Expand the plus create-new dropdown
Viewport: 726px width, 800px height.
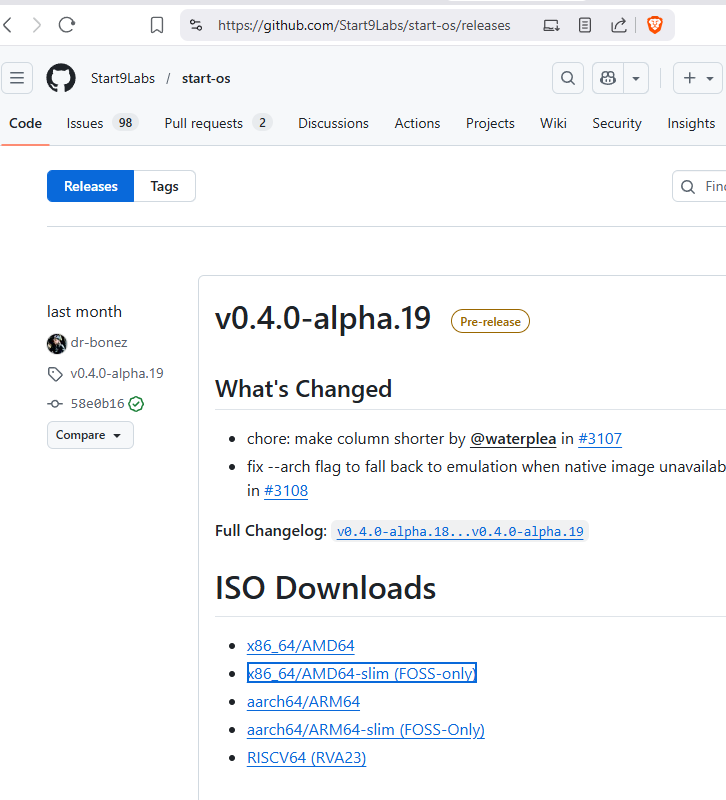point(698,78)
